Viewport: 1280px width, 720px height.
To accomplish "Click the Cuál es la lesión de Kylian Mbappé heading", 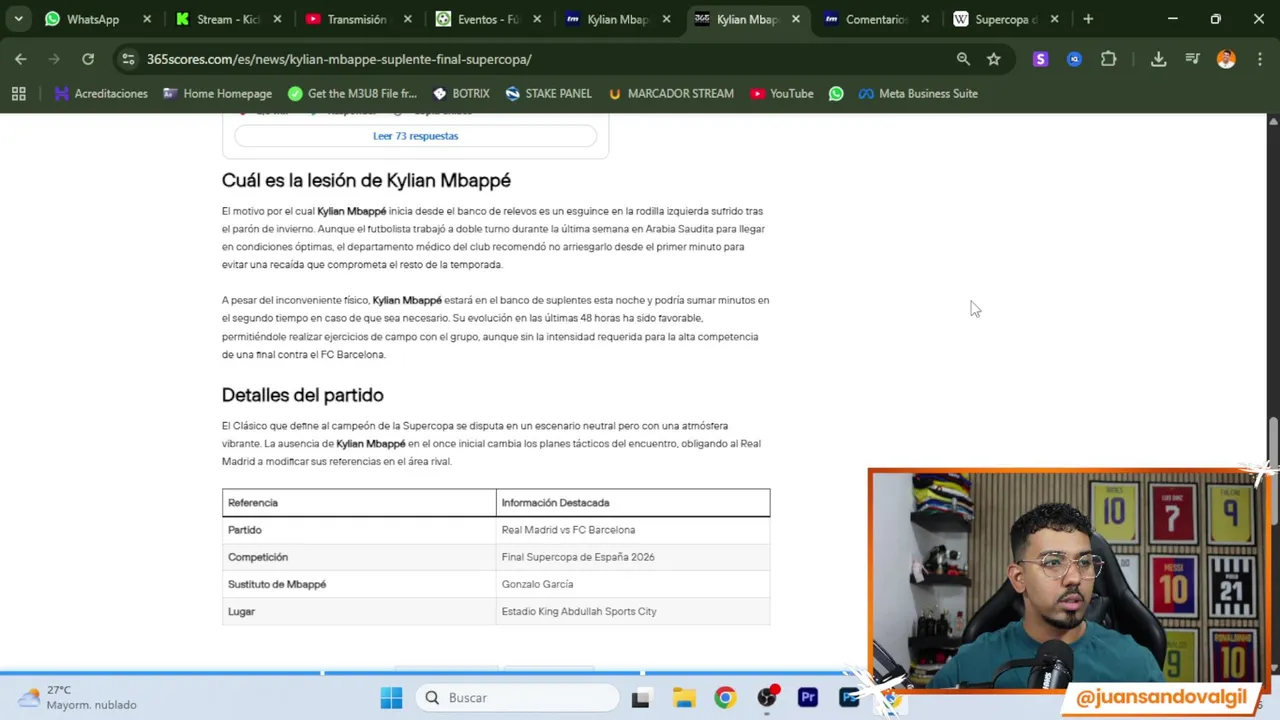I will pyautogui.click(x=366, y=180).
